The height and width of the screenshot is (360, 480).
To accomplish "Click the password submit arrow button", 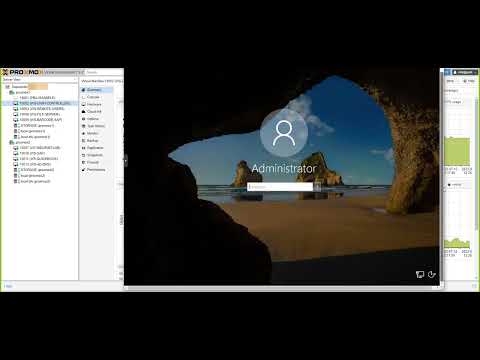I will [x=317, y=187].
